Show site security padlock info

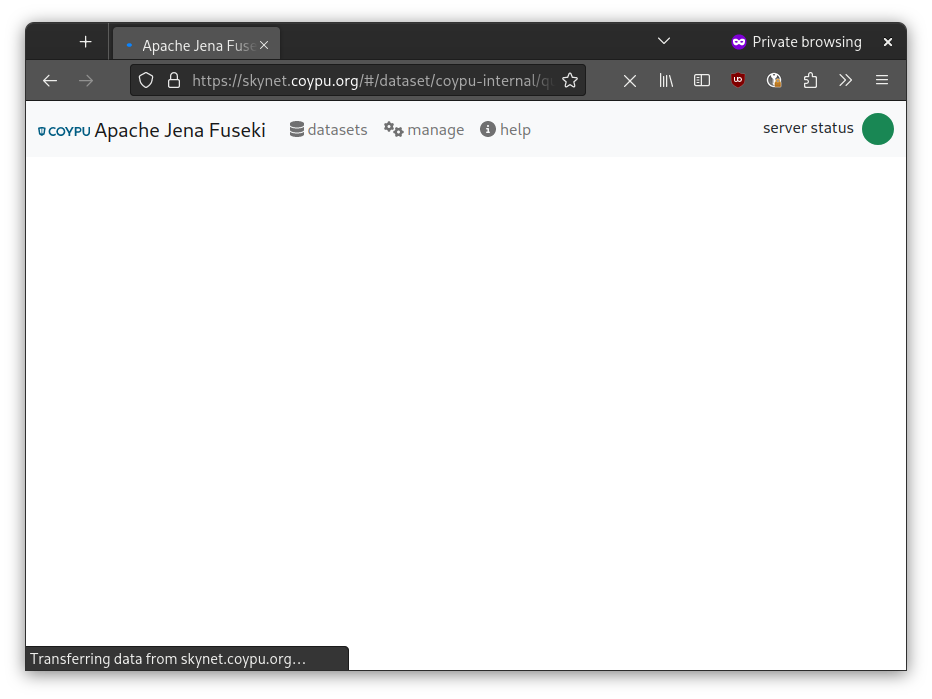[174, 80]
